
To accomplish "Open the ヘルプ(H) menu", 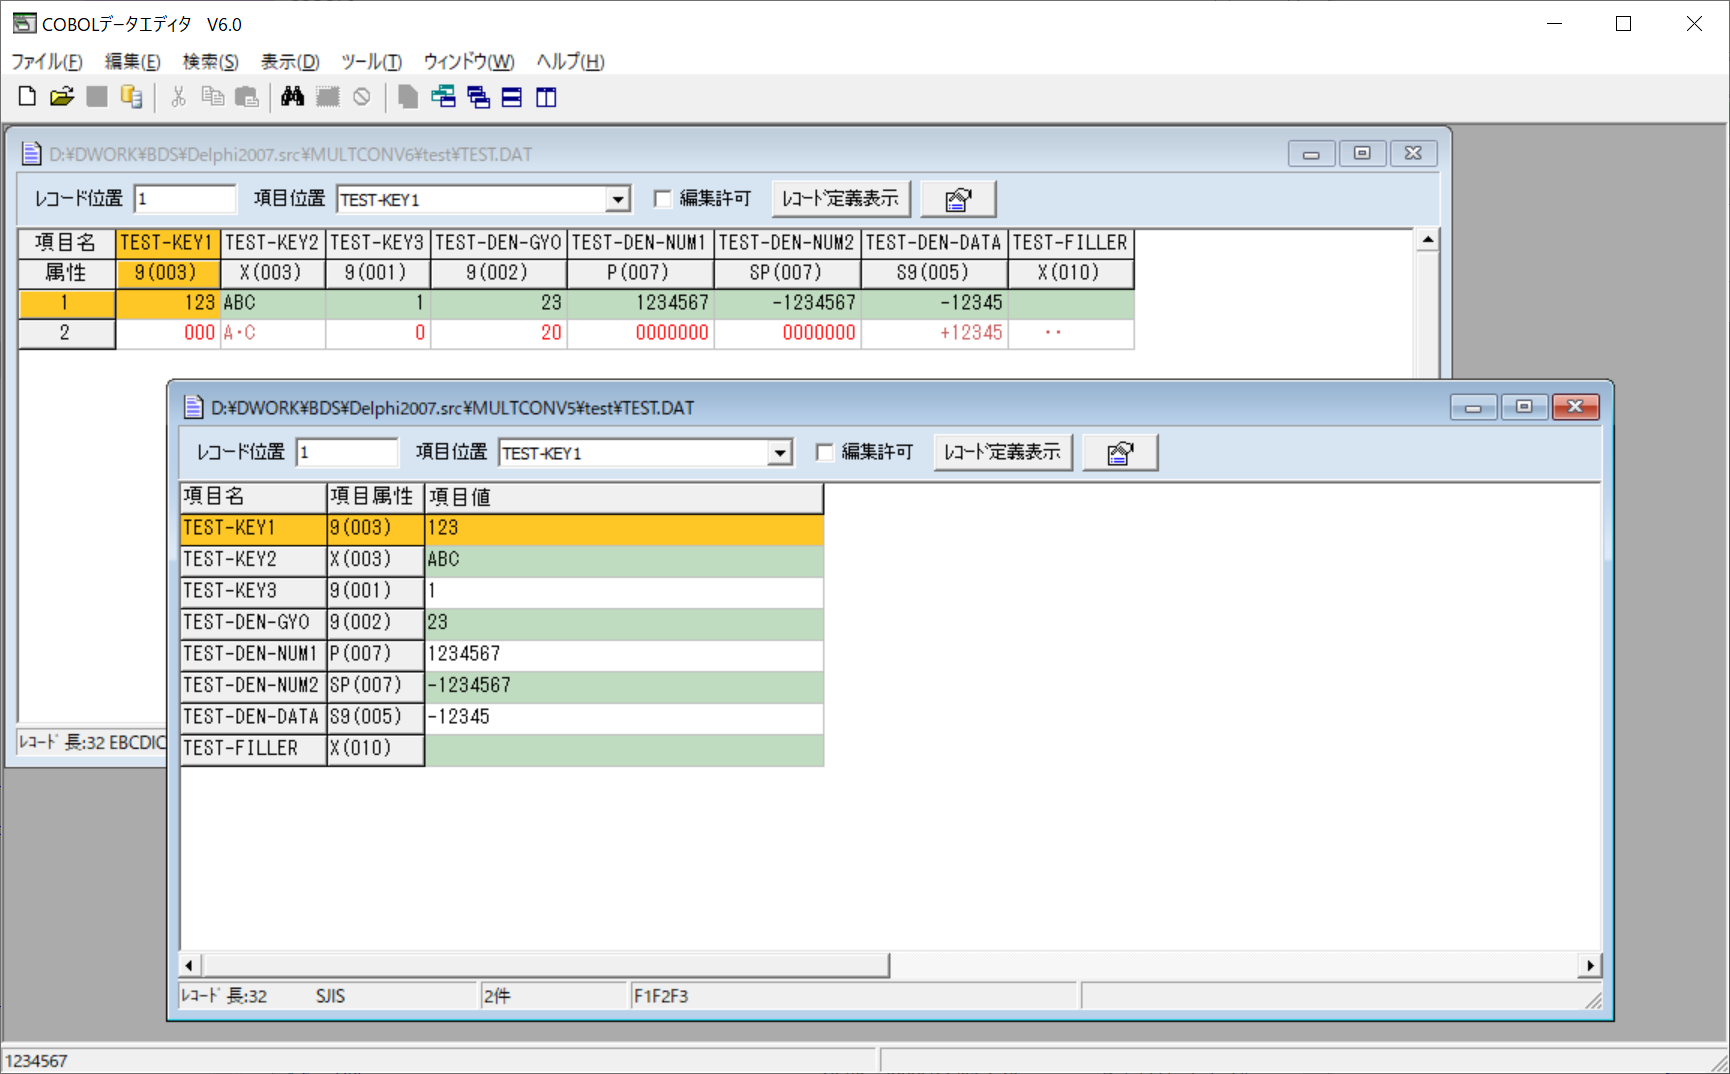I will (570, 62).
